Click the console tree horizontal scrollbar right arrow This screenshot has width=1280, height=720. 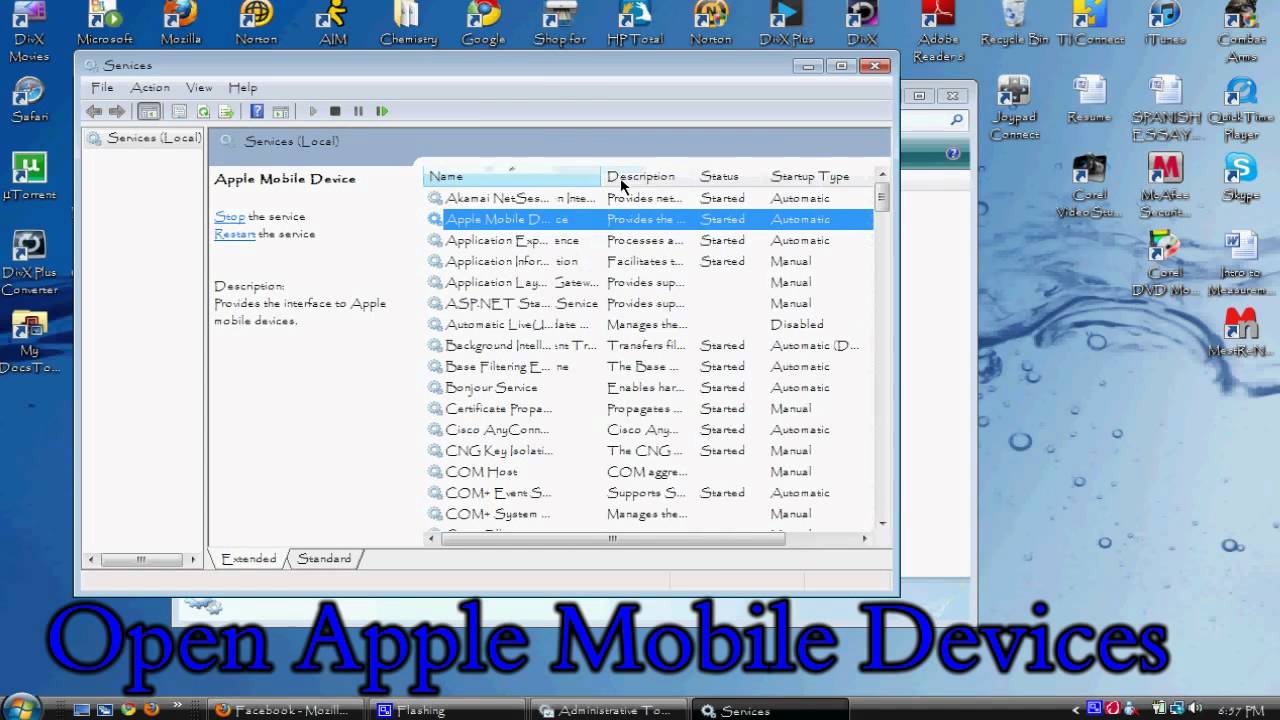pos(194,559)
